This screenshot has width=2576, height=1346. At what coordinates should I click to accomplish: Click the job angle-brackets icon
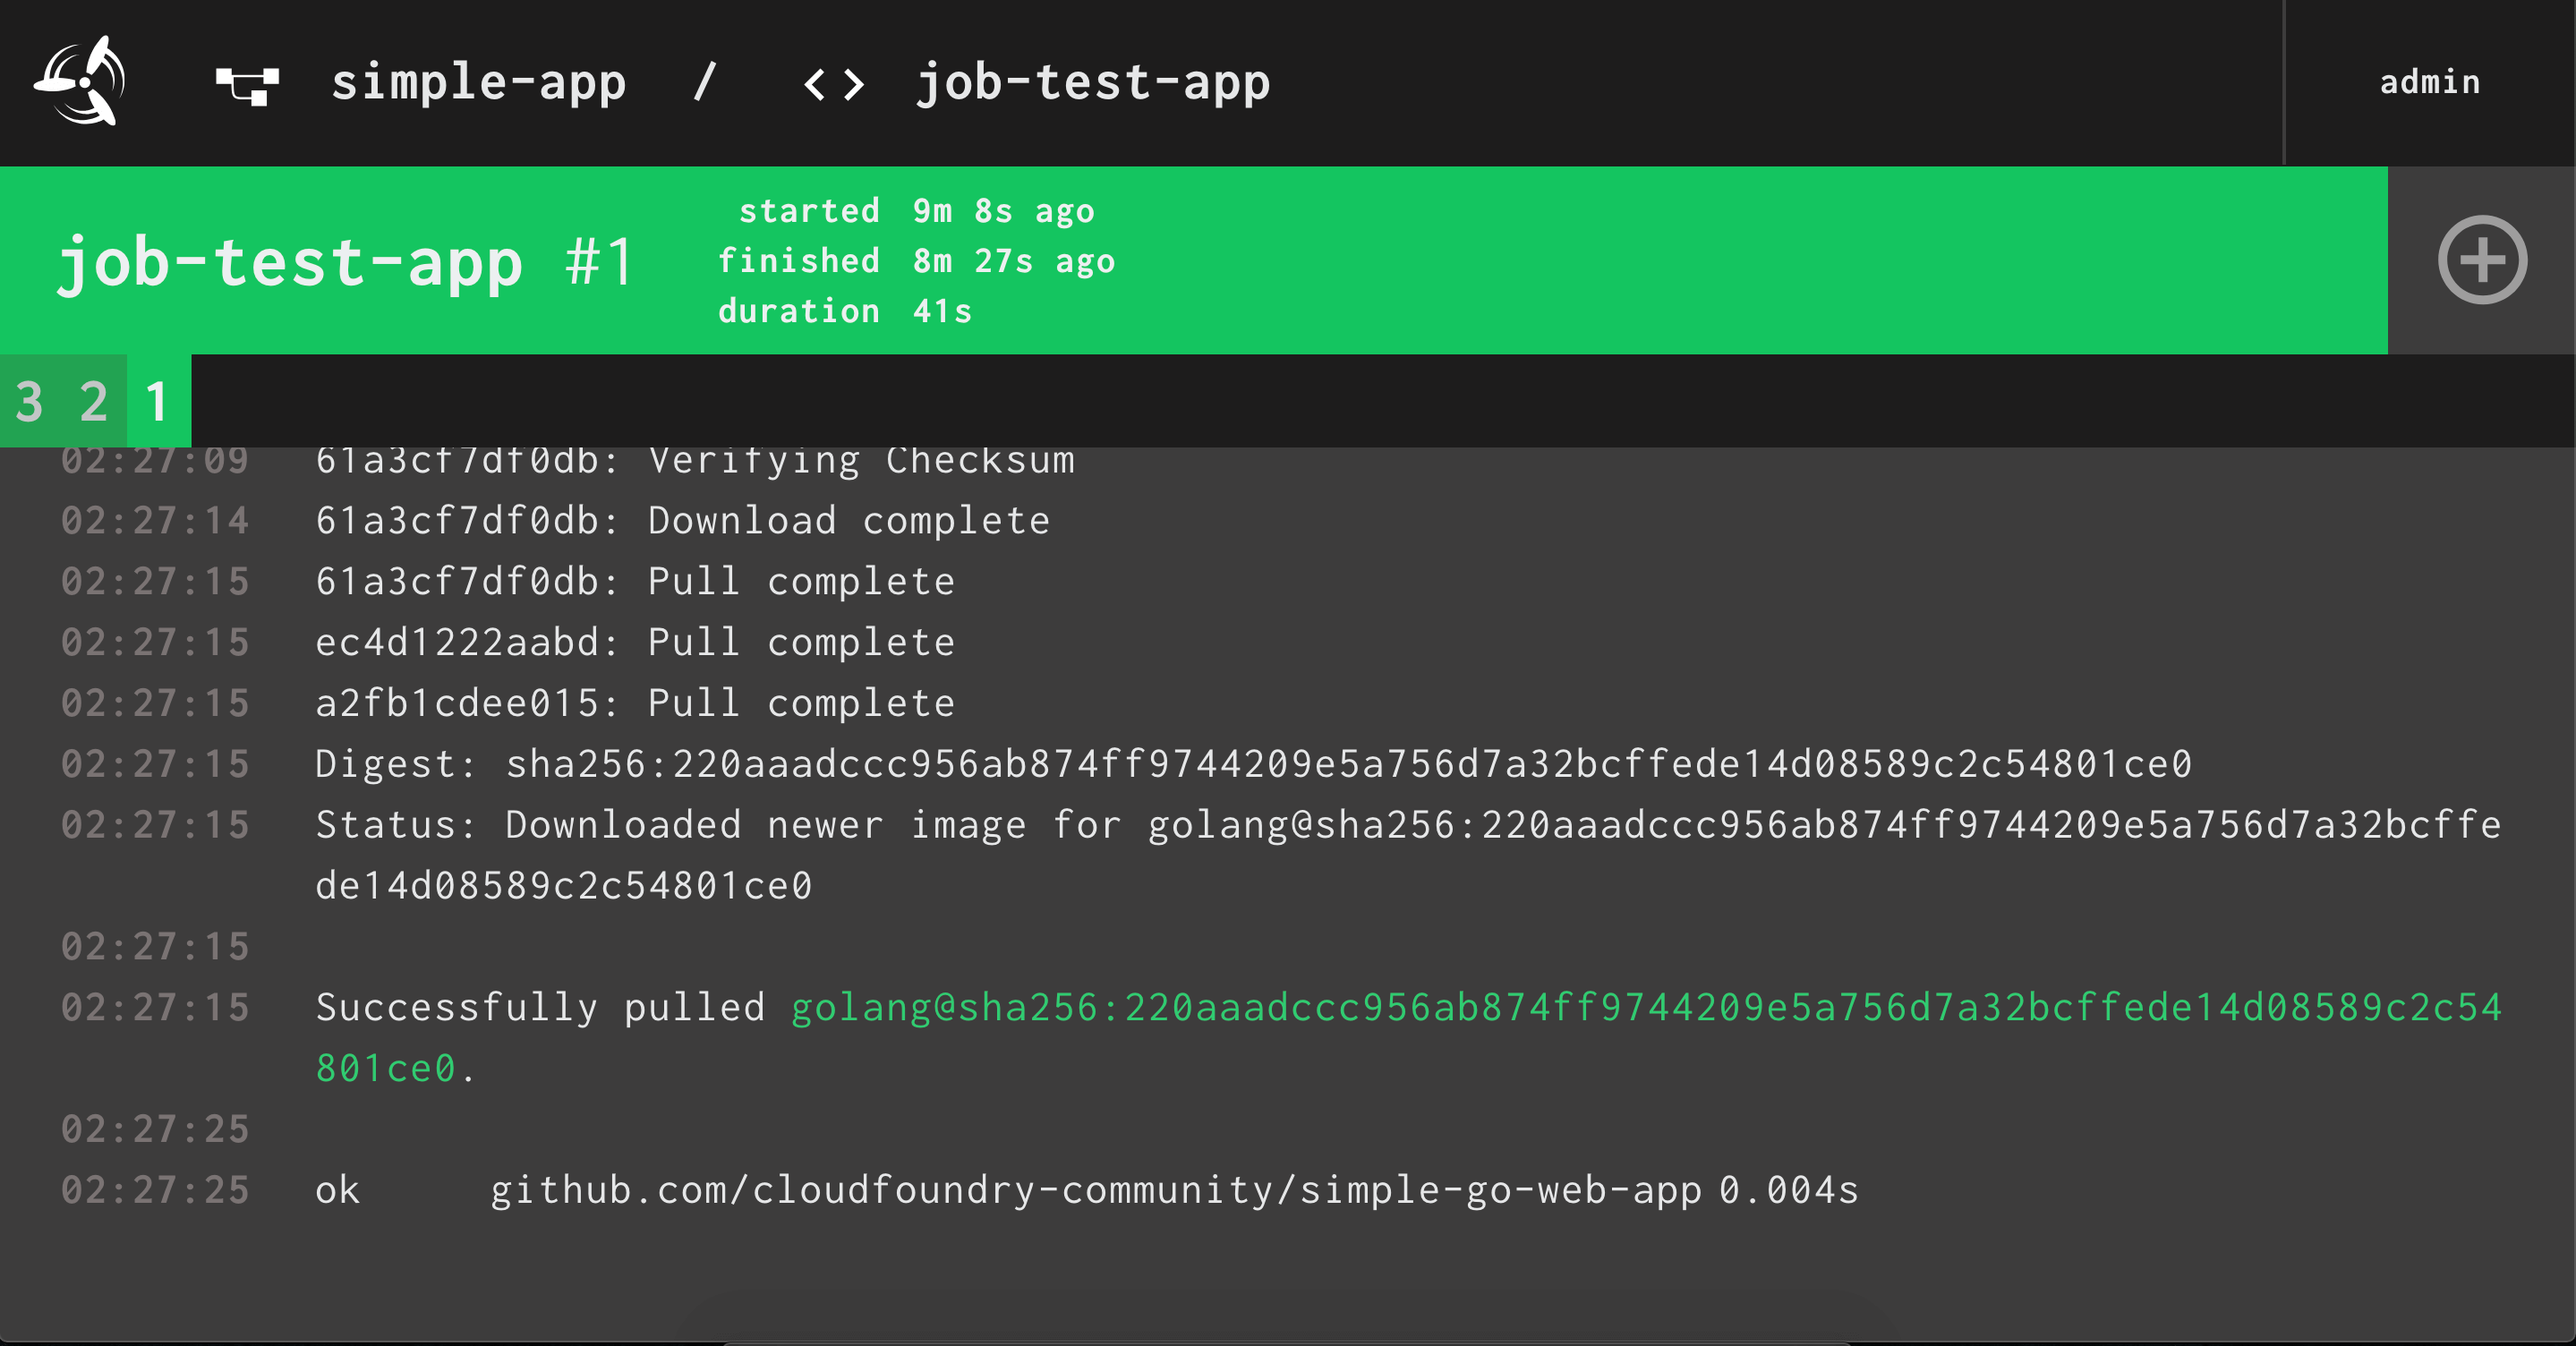point(833,84)
